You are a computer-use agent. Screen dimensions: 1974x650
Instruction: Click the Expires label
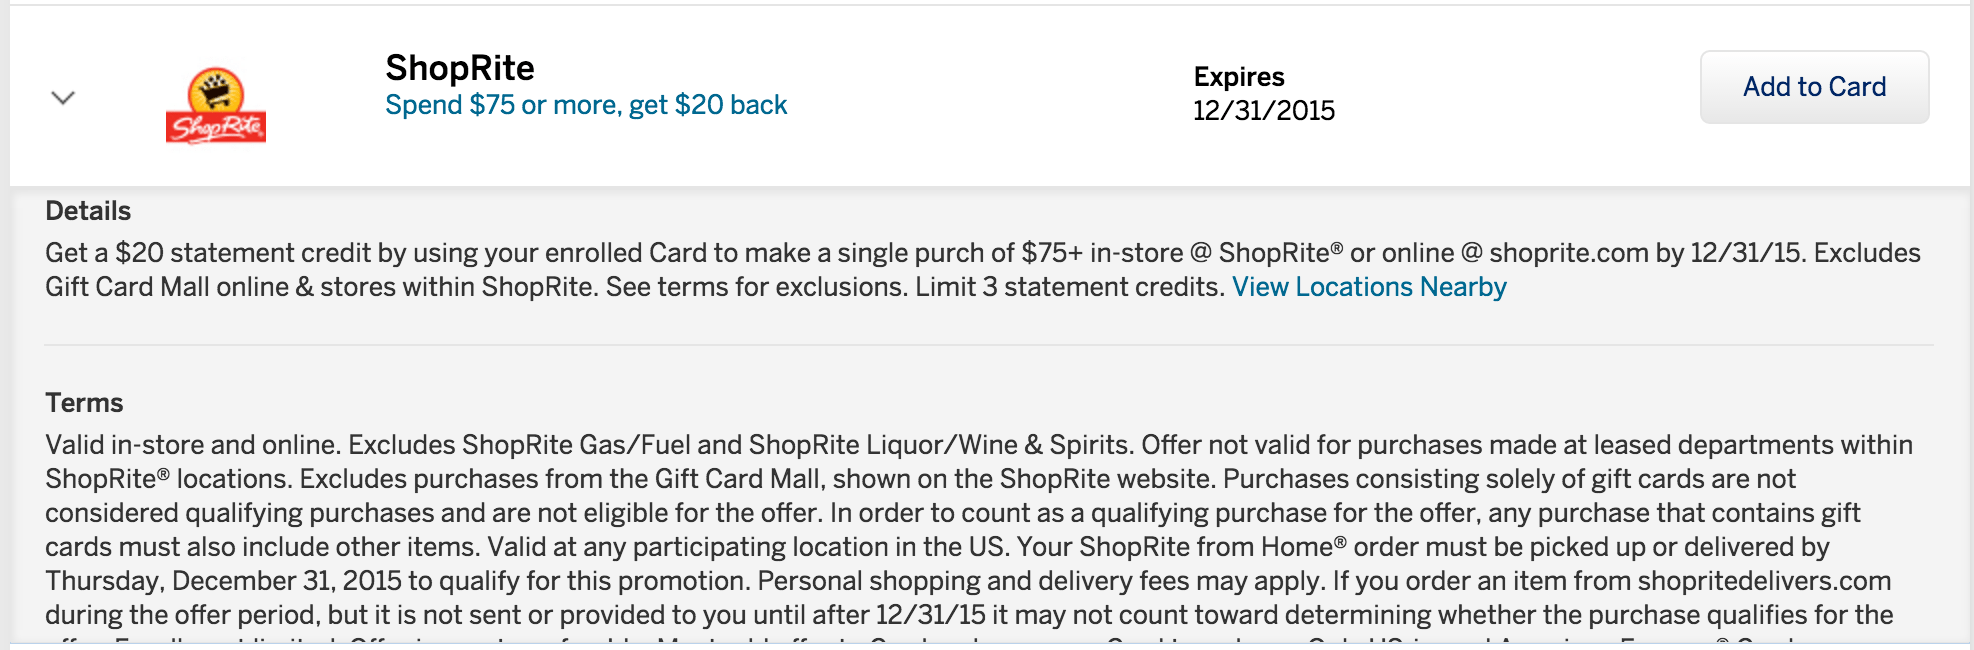pos(1239,77)
